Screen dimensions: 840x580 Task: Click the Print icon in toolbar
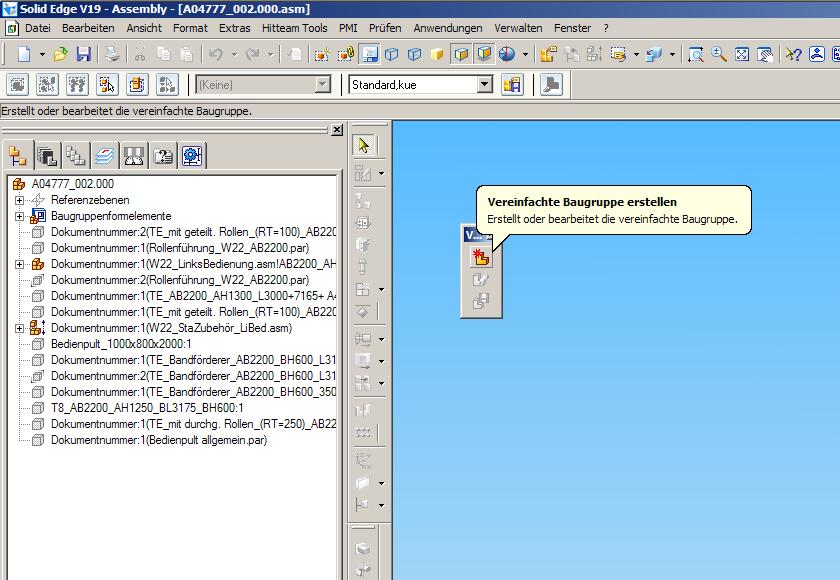(111, 54)
